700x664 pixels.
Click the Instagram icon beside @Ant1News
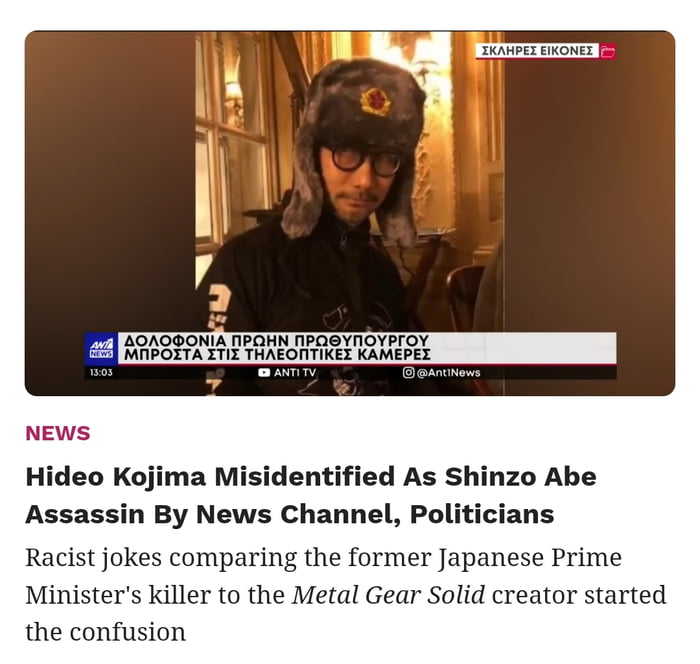pos(408,372)
